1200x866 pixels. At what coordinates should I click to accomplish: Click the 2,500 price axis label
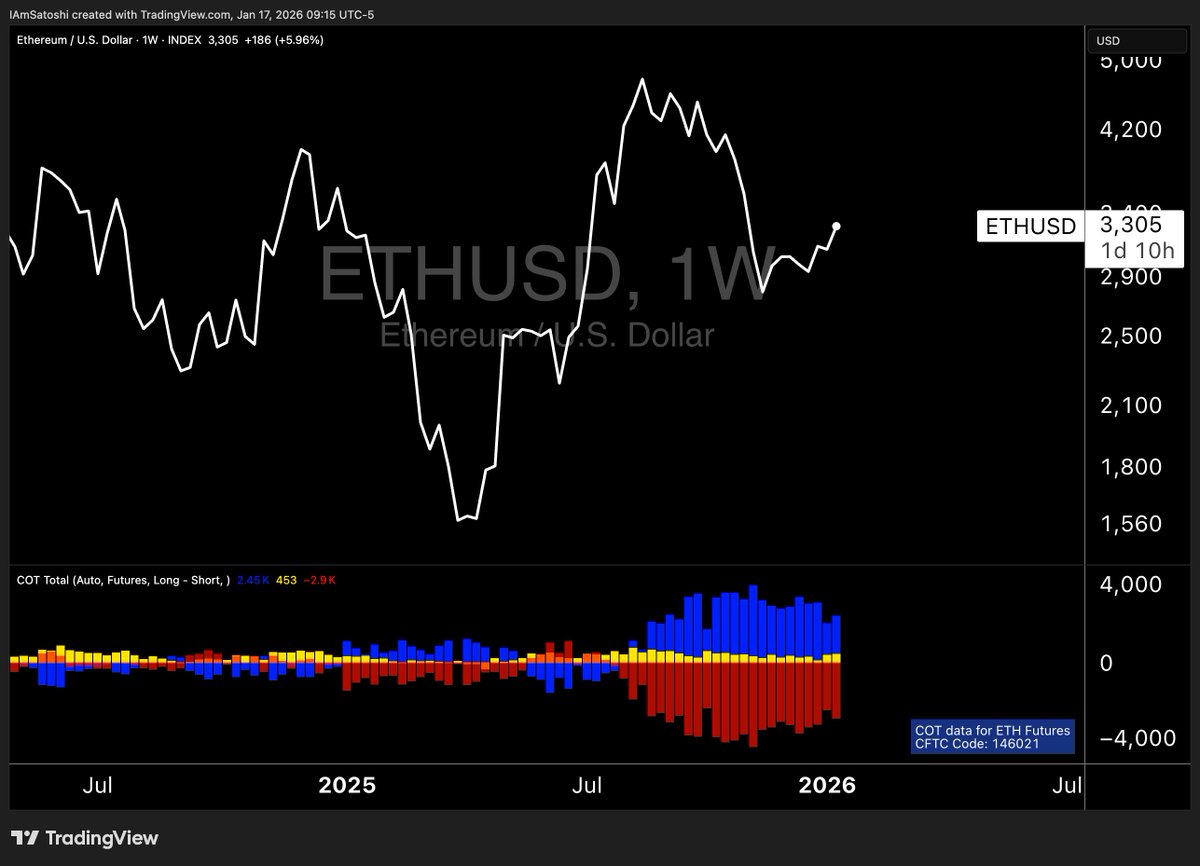(x=1130, y=335)
